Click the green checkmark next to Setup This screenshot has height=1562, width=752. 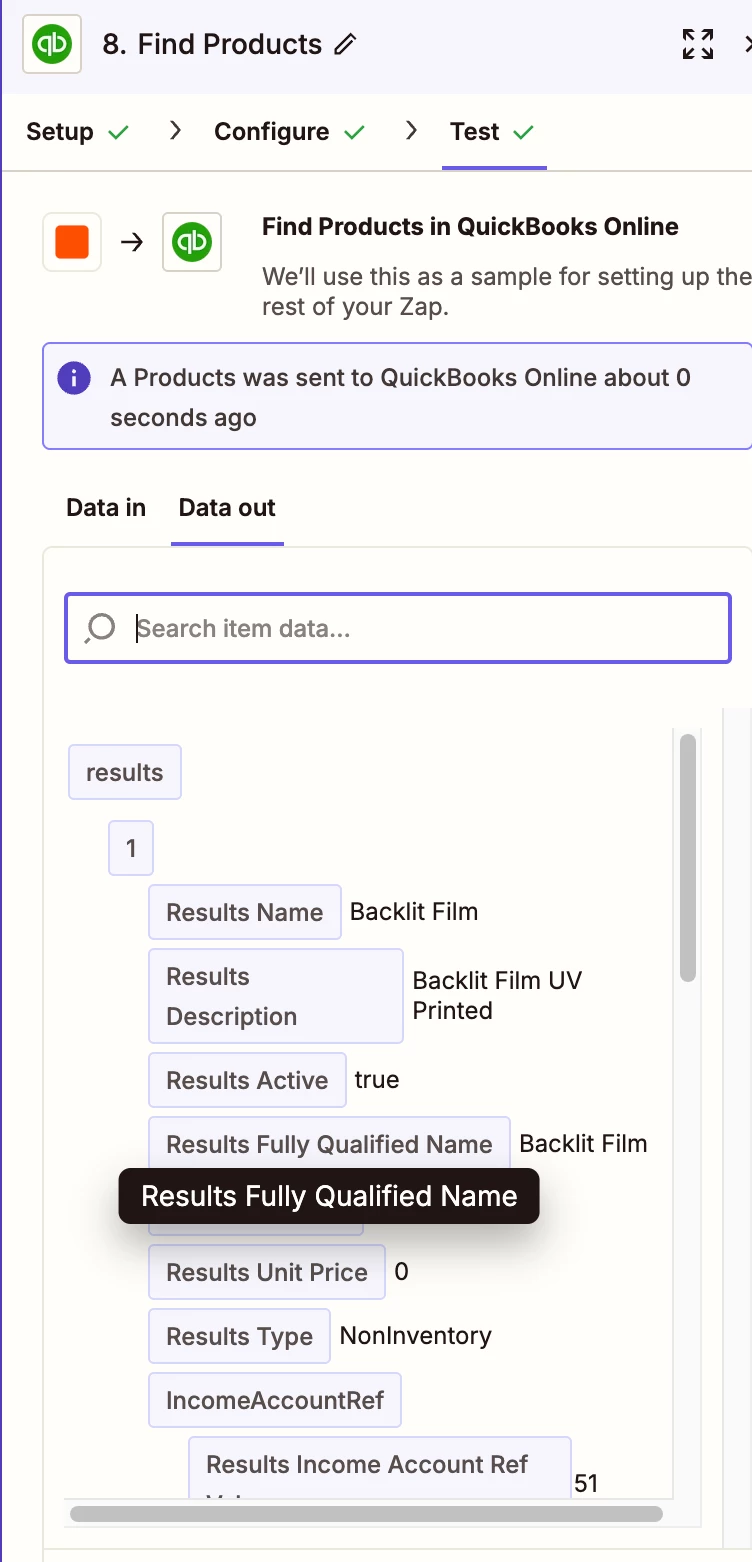[x=118, y=132]
